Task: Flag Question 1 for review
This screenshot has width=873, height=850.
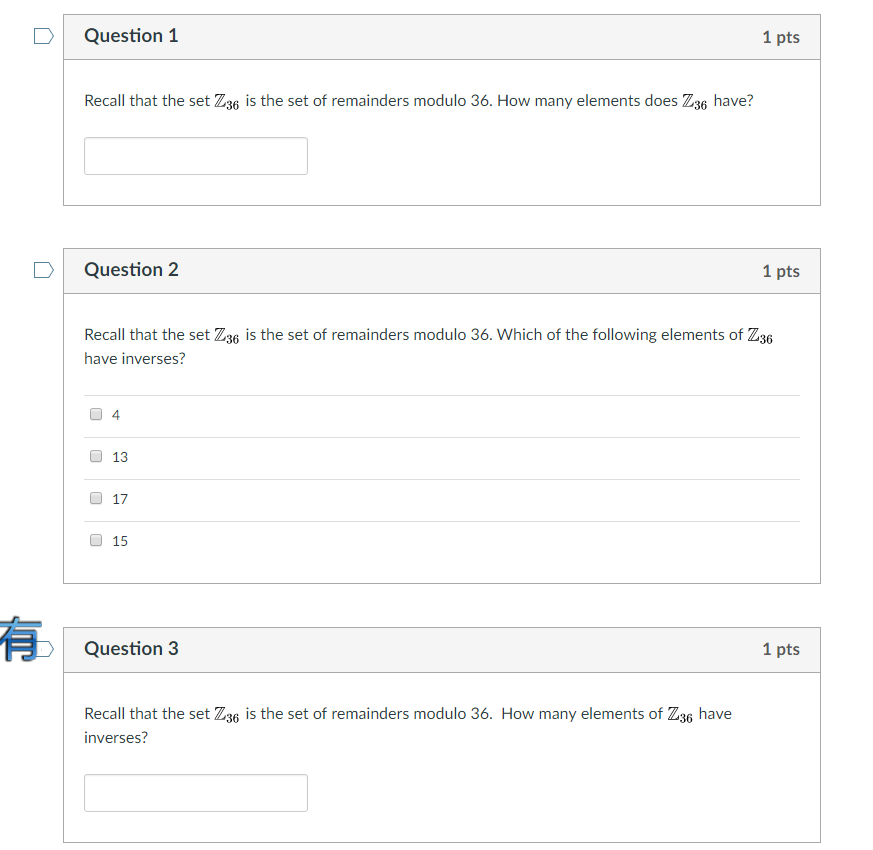Action: [42, 37]
